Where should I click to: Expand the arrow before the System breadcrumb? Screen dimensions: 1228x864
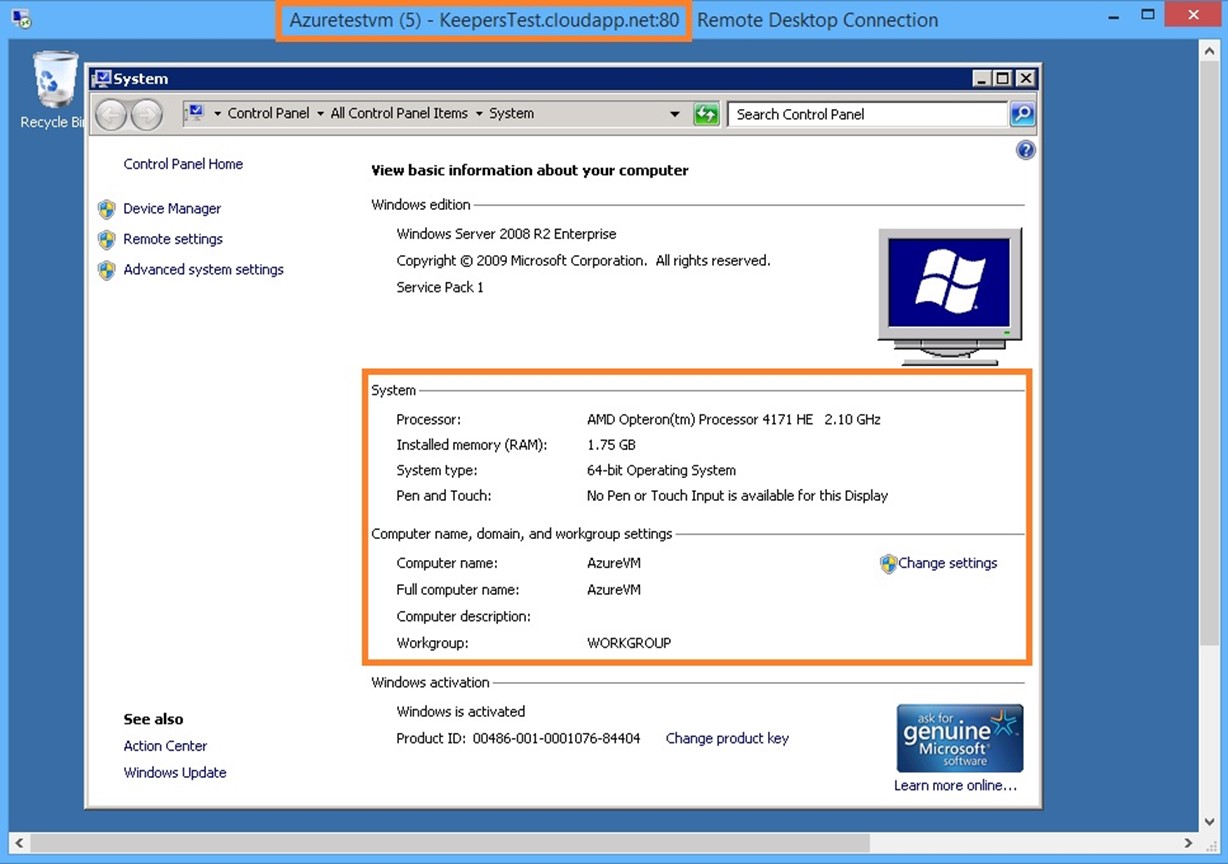[479, 114]
